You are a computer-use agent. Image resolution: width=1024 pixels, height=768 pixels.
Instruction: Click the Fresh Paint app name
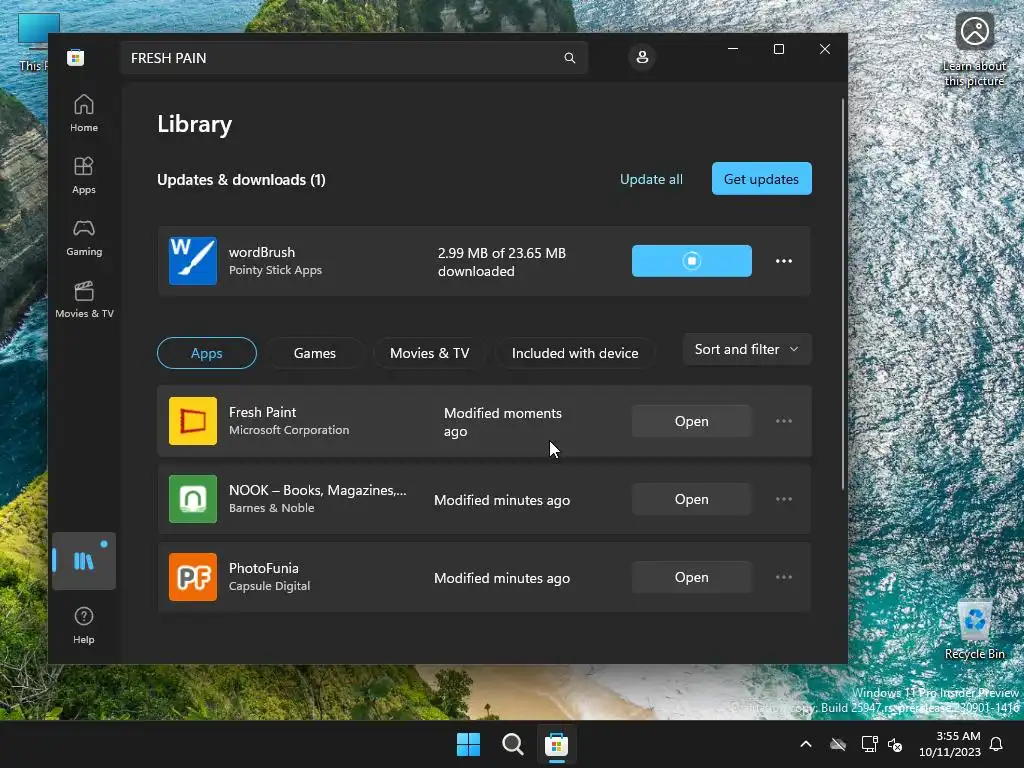point(263,412)
